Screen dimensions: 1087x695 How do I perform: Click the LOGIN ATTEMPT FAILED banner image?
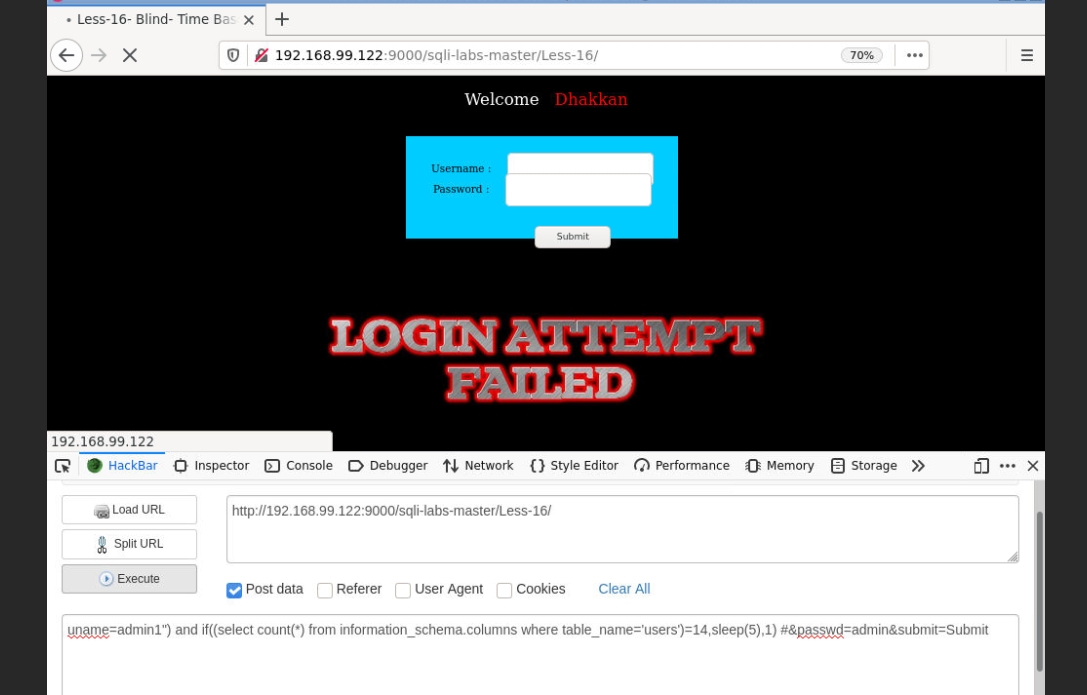point(546,360)
